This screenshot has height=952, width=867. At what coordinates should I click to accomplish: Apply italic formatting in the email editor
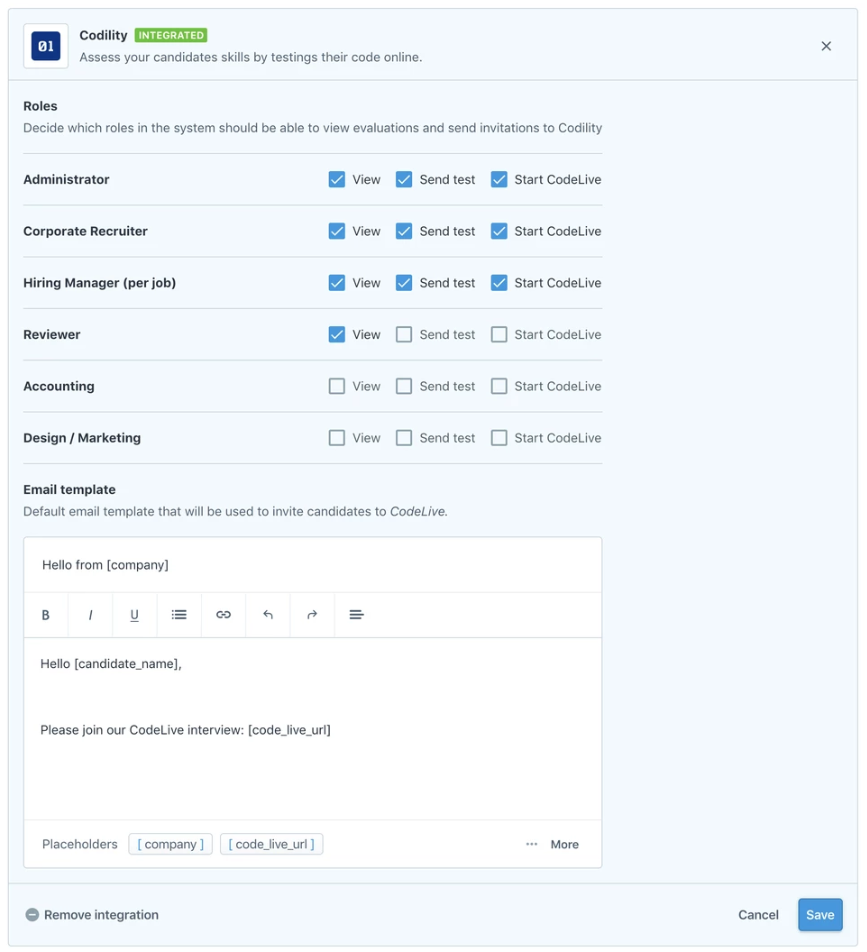click(89, 614)
